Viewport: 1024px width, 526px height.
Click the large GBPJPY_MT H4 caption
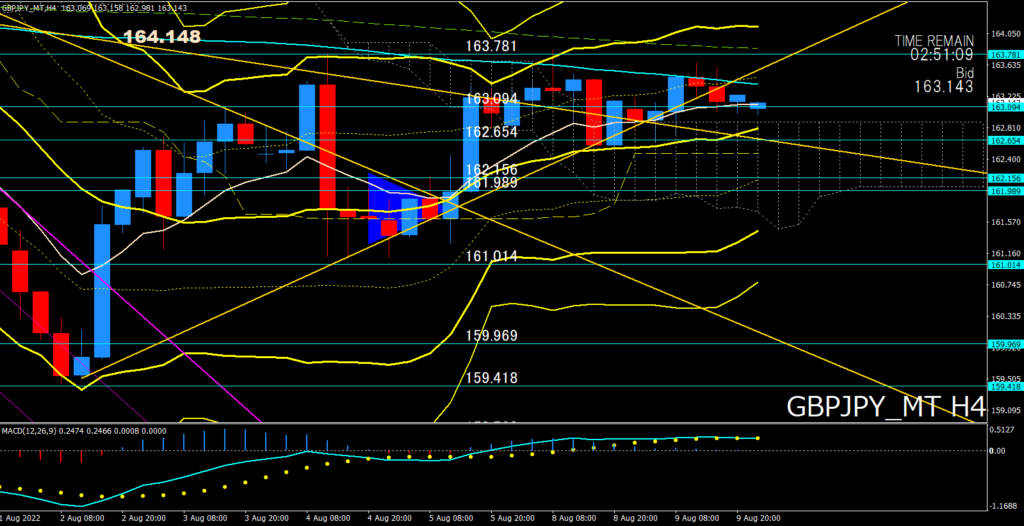coord(886,406)
